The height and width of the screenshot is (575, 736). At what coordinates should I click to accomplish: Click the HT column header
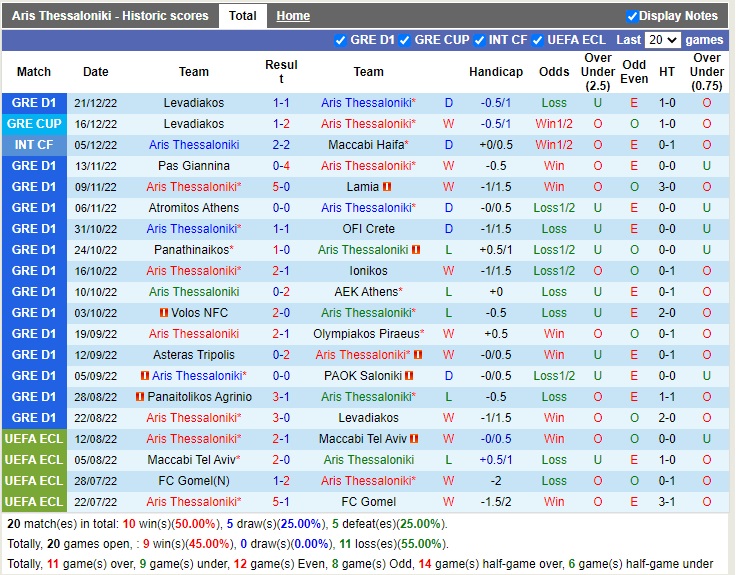667,72
